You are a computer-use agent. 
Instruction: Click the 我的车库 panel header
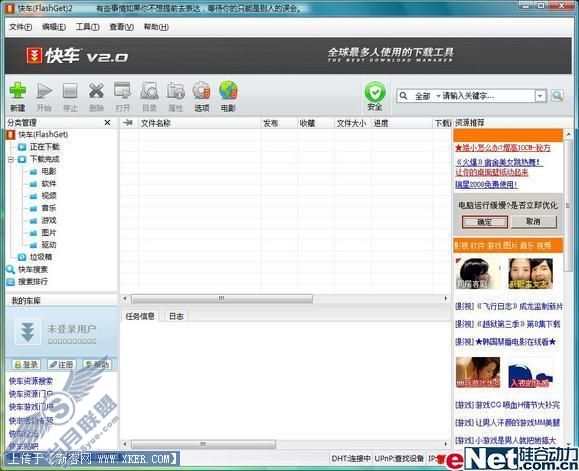coord(61,301)
